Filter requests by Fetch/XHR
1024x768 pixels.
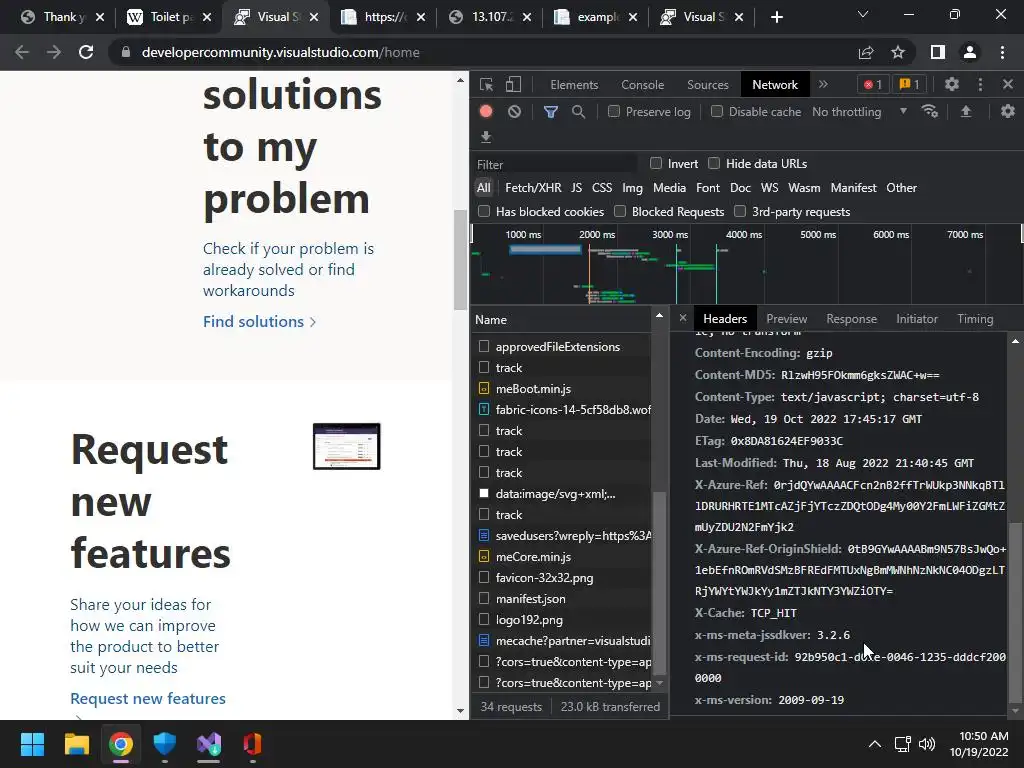pos(533,187)
